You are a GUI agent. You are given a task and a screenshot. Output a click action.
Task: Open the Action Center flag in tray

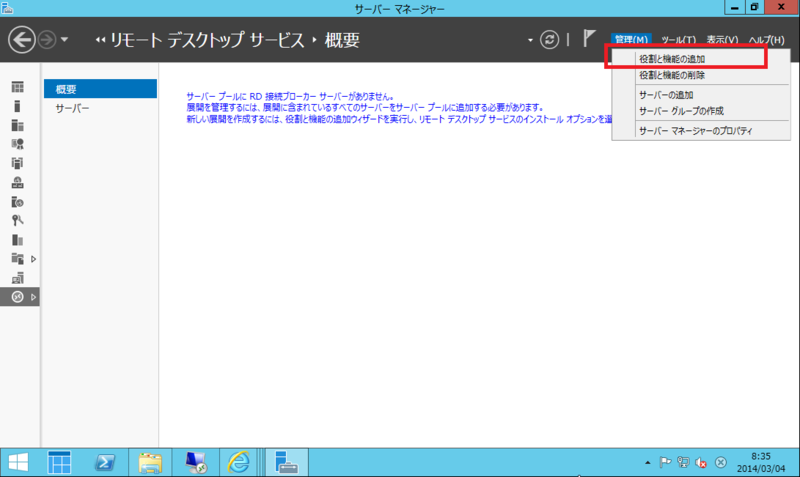pyautogui.click(x=665, y=463)
